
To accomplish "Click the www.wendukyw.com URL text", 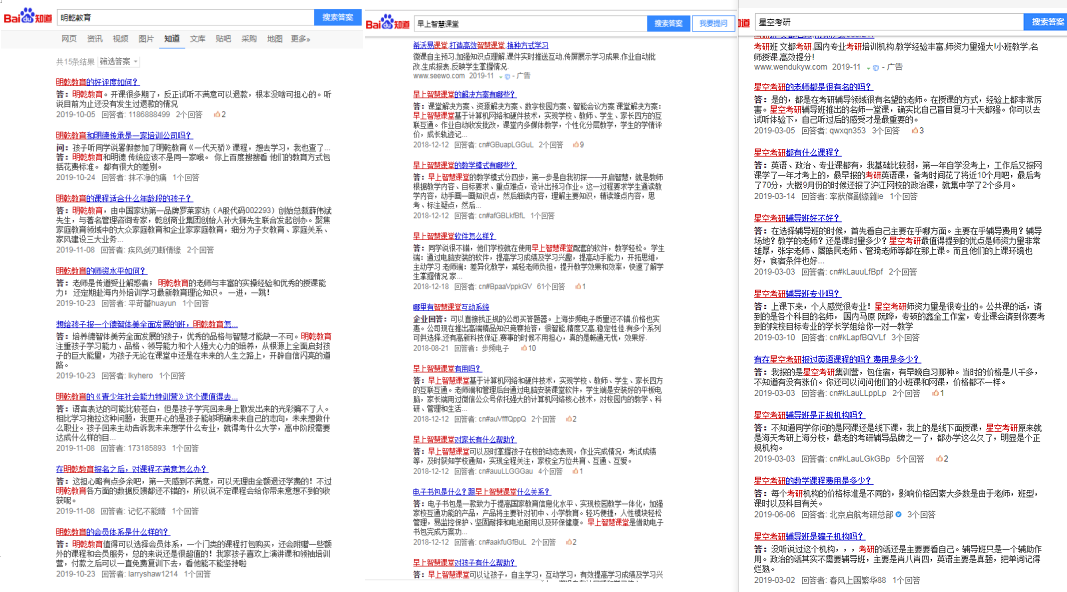I will [x=790, y=67].
